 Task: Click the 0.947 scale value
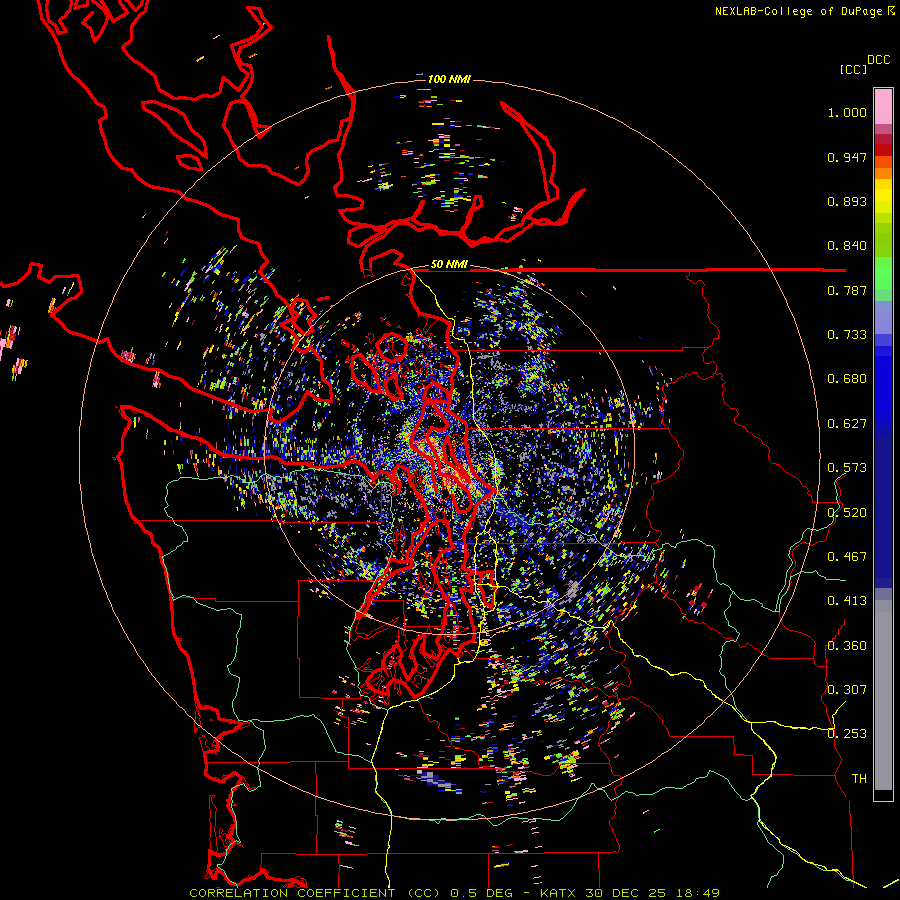[847, 157]
